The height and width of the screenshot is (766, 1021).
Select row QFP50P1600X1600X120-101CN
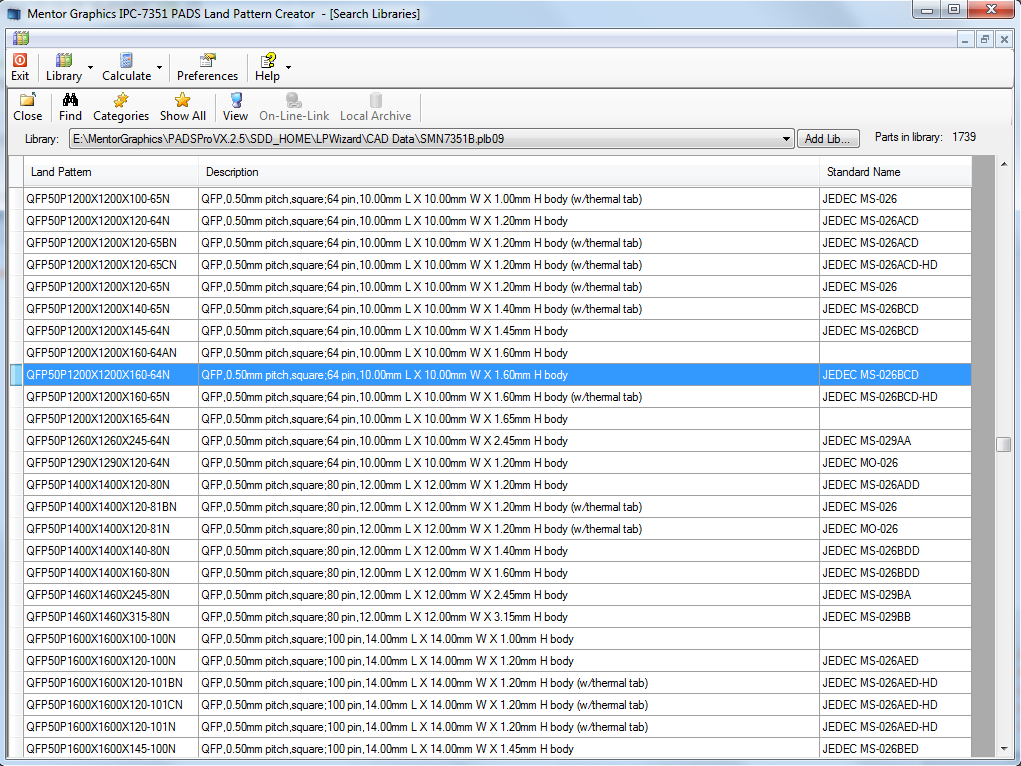[497, 705]
